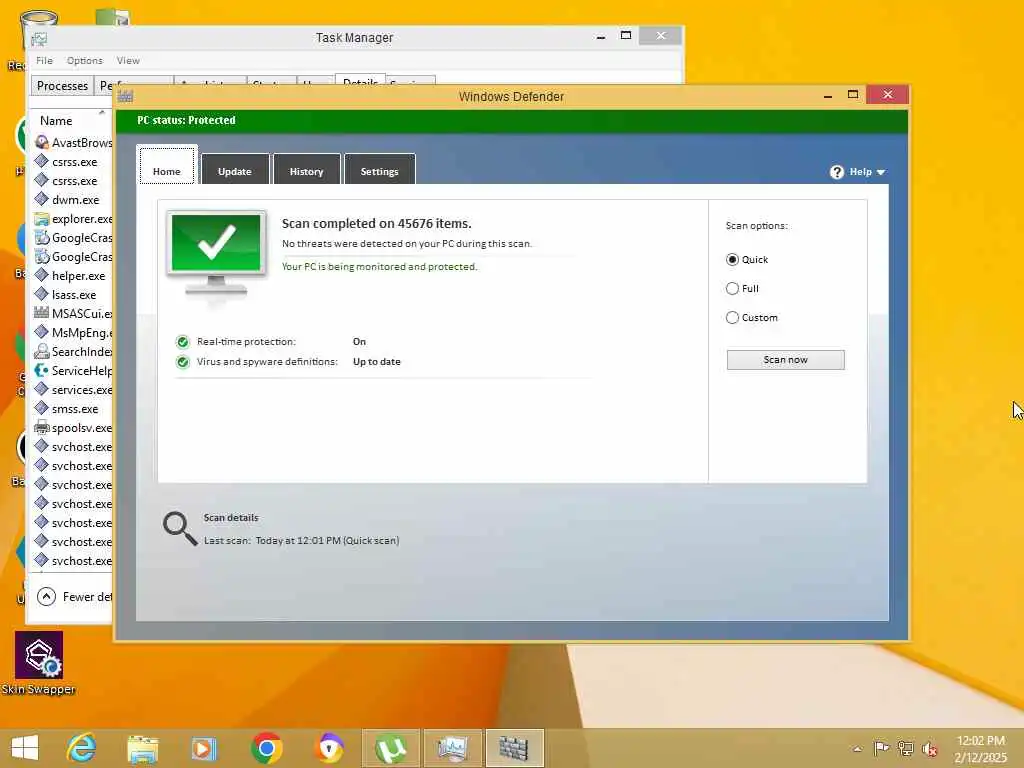Open the Windows Start button

[x=25, y=748]
